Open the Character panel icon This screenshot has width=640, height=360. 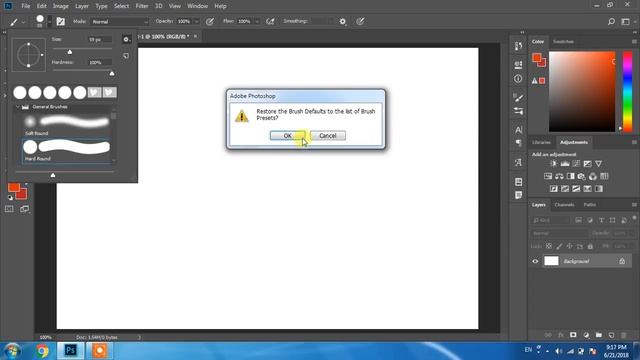[518, 130]
